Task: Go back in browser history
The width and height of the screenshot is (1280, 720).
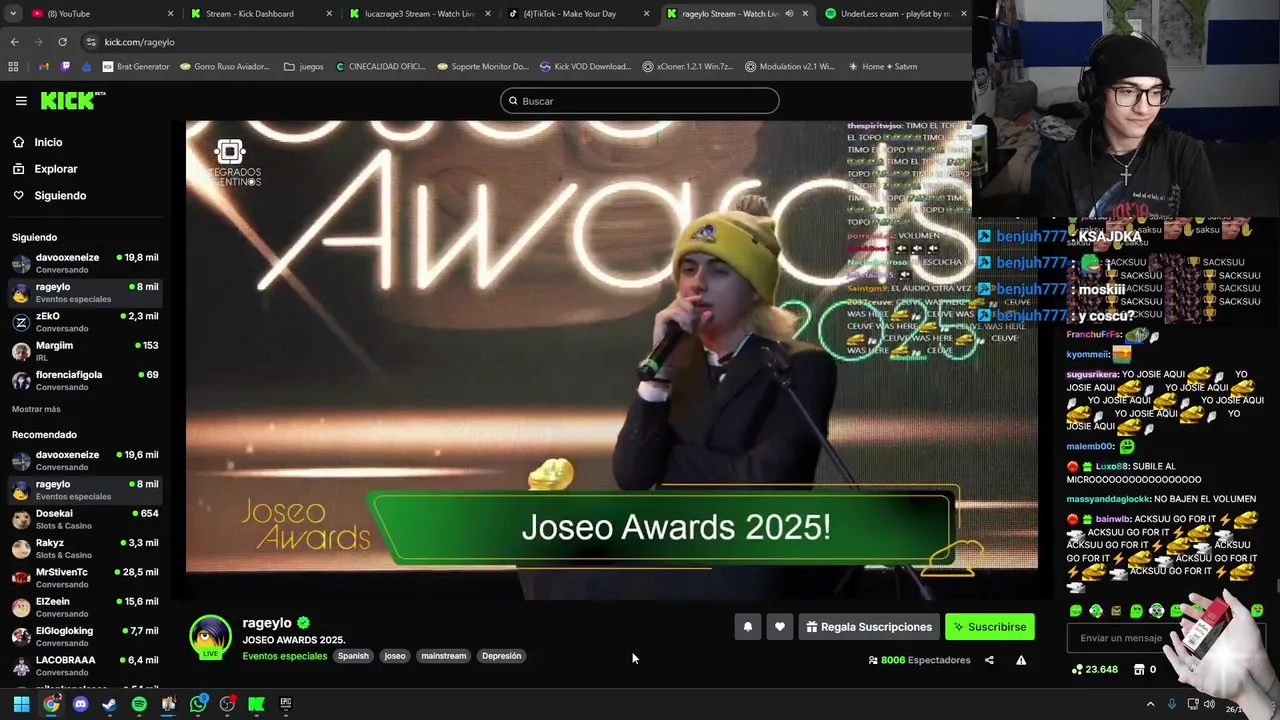Action: click(14, 42)
